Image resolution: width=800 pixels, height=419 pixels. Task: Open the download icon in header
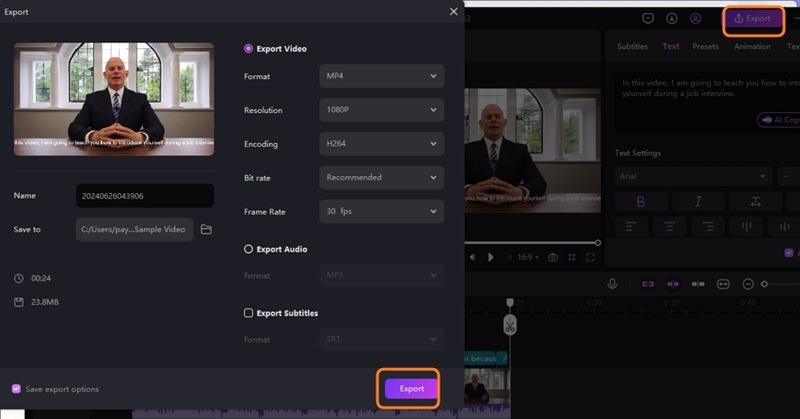[671, 18]
